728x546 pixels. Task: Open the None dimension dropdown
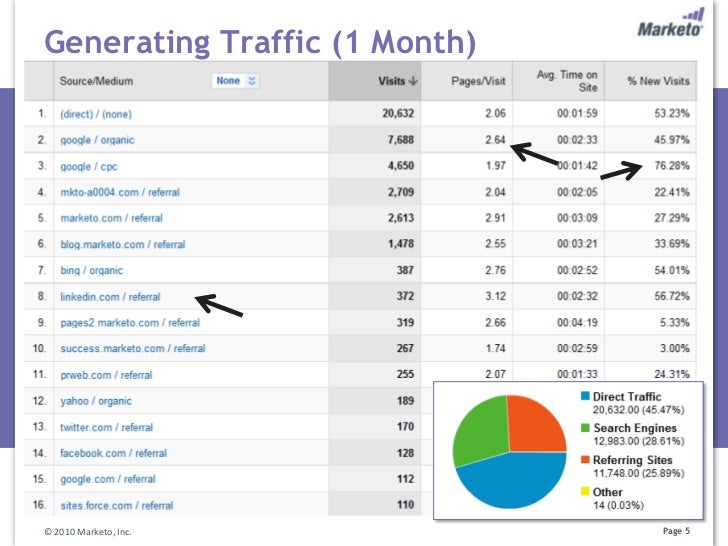coord(236,81)
